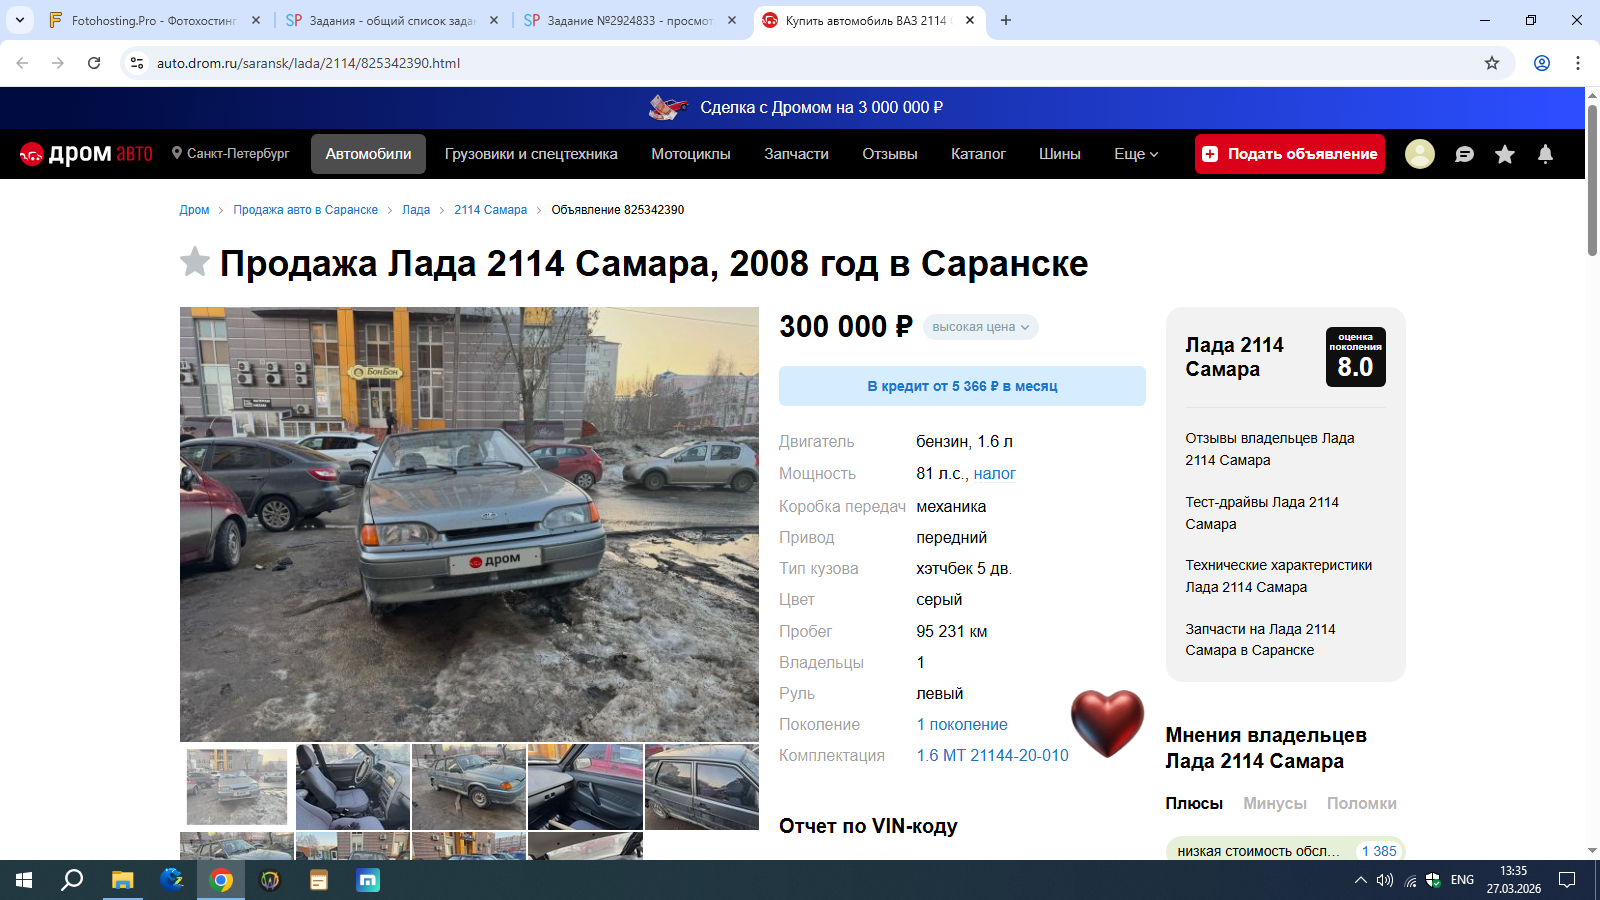The height and width of the screenshot is (900, 1600).
Task: Follow the 'Дром' breadcrumb link
Action: click(x=194, y=210)
